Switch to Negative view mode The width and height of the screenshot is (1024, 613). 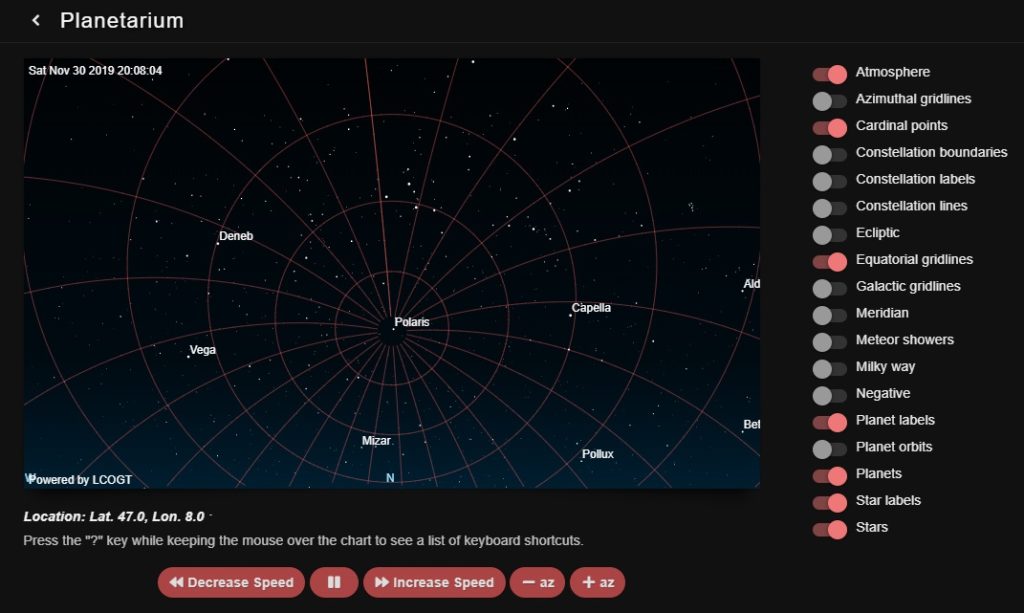pos(828,393)
